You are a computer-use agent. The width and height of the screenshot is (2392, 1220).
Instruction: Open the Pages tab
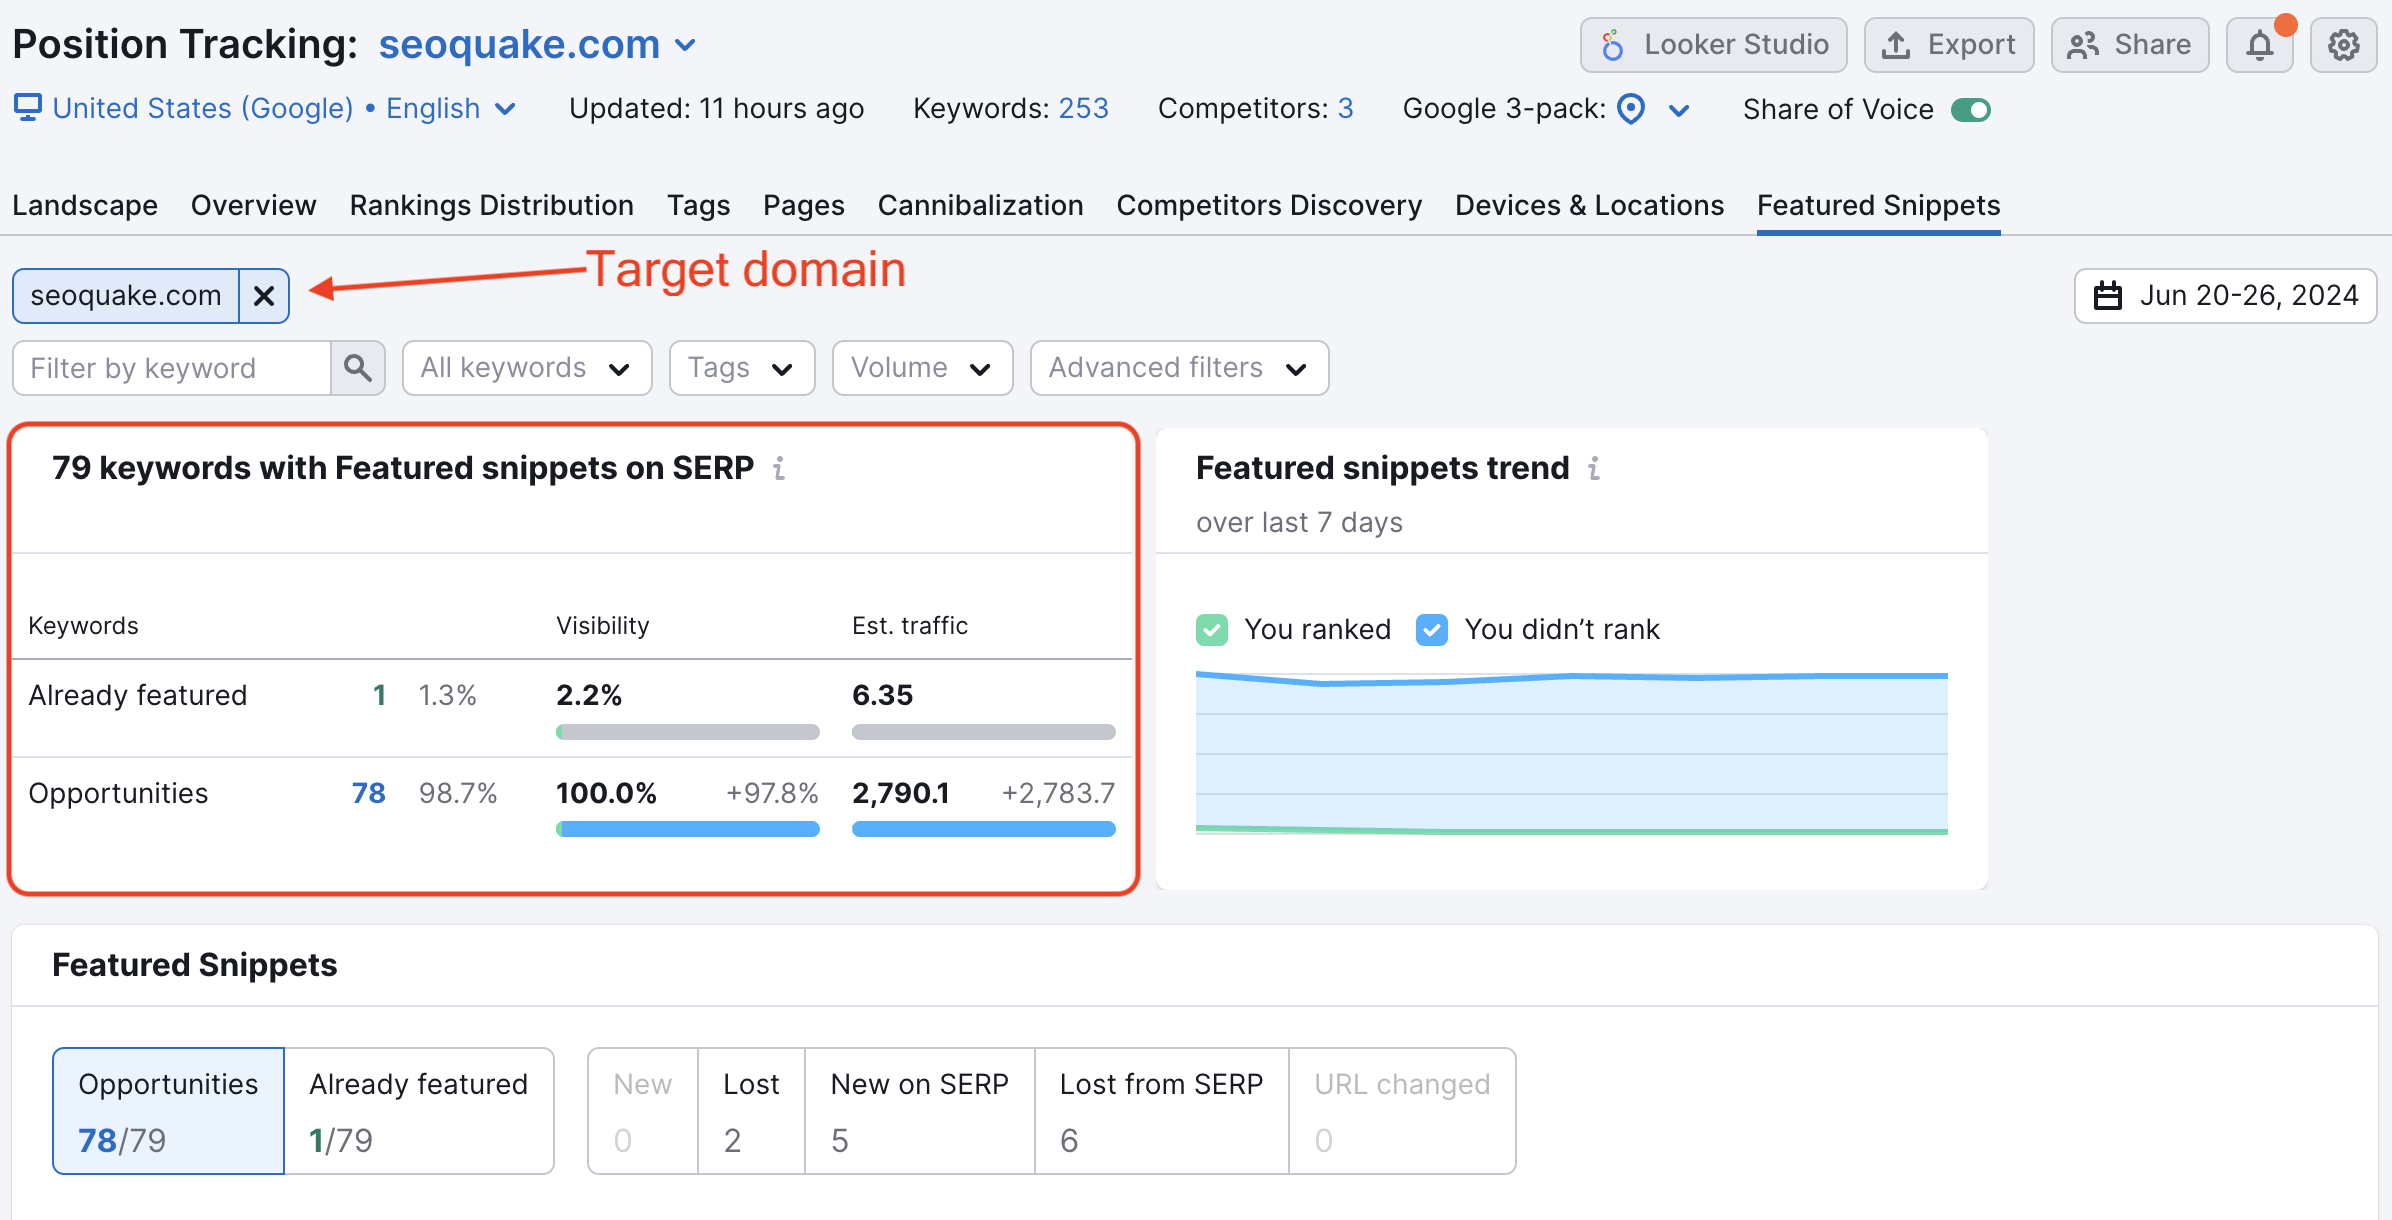804,205
